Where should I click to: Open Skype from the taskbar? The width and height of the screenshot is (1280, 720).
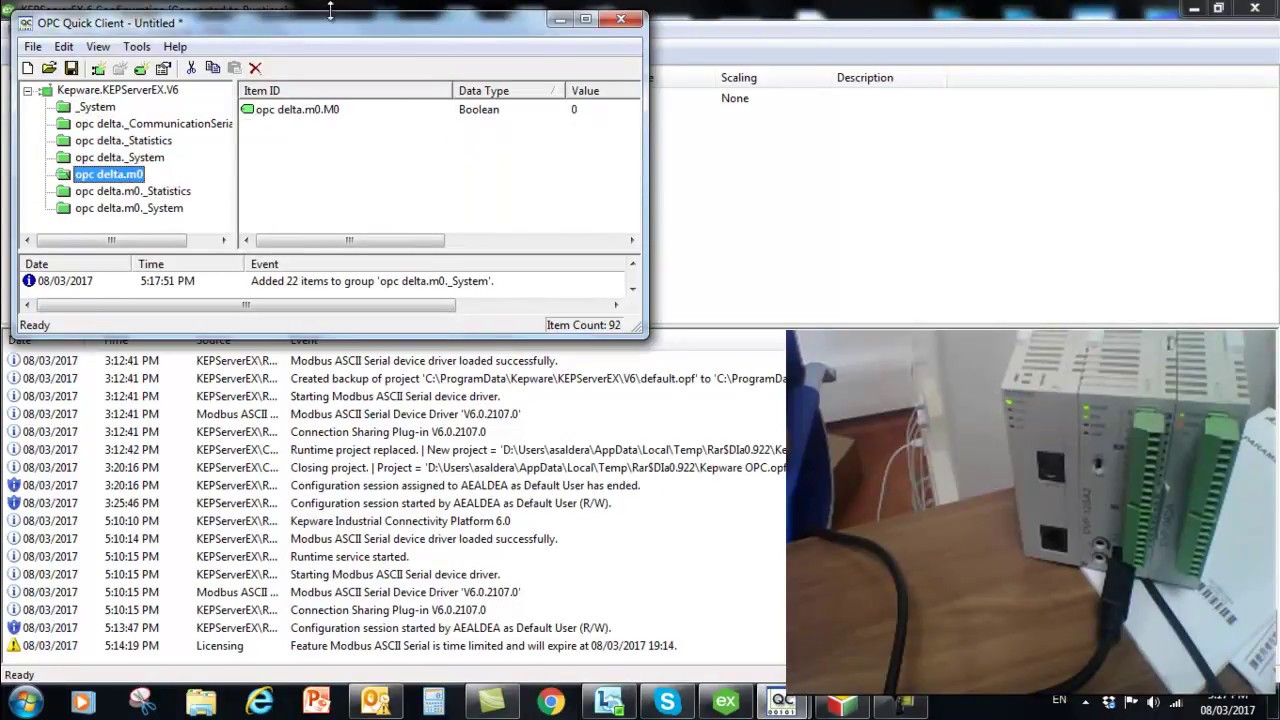[x=667, y=702]
